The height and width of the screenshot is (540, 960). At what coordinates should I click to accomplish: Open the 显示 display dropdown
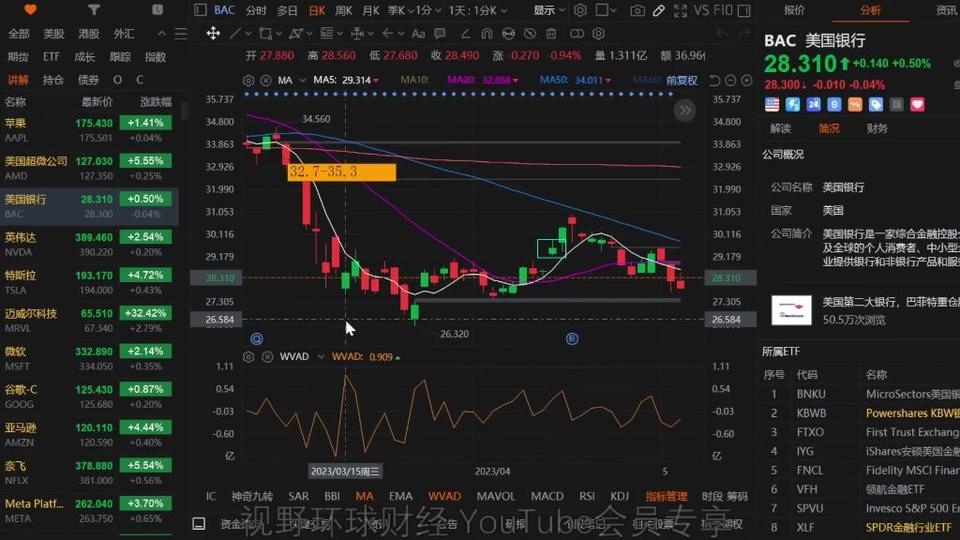[x=547, y=10]
